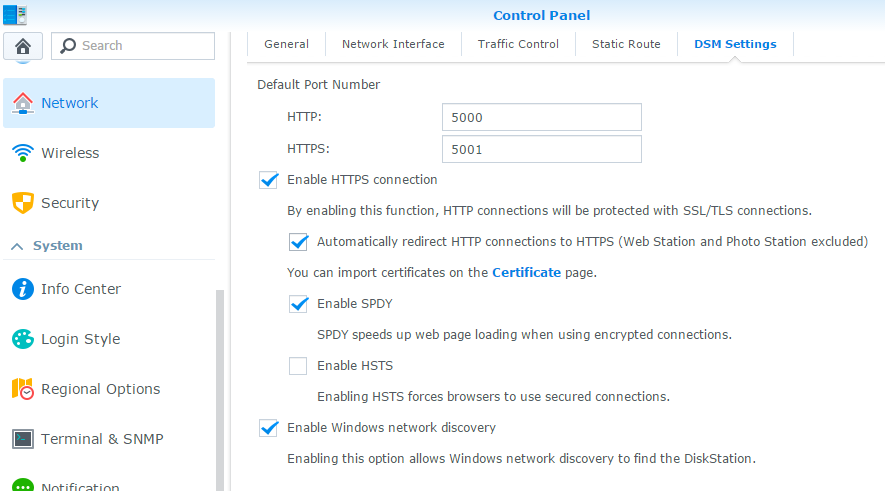This screenshot has height=491, width=885.
Task: Open Wireless via the Wi-Fi icon
Action: [x=22, y=153]
